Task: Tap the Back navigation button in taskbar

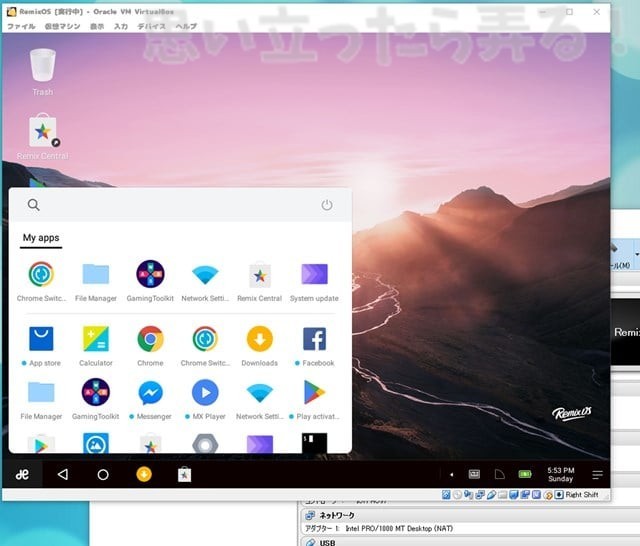Action: point(63,474)
